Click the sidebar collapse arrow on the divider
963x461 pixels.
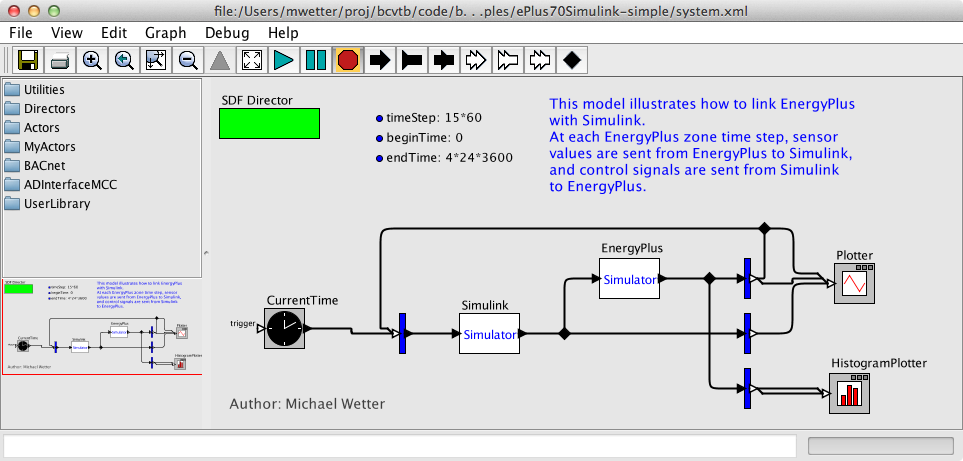click(206, 252)
